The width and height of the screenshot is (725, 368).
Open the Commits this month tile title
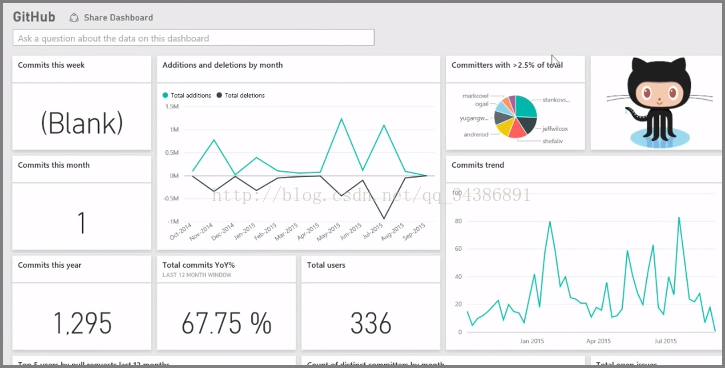coord(54,165)
